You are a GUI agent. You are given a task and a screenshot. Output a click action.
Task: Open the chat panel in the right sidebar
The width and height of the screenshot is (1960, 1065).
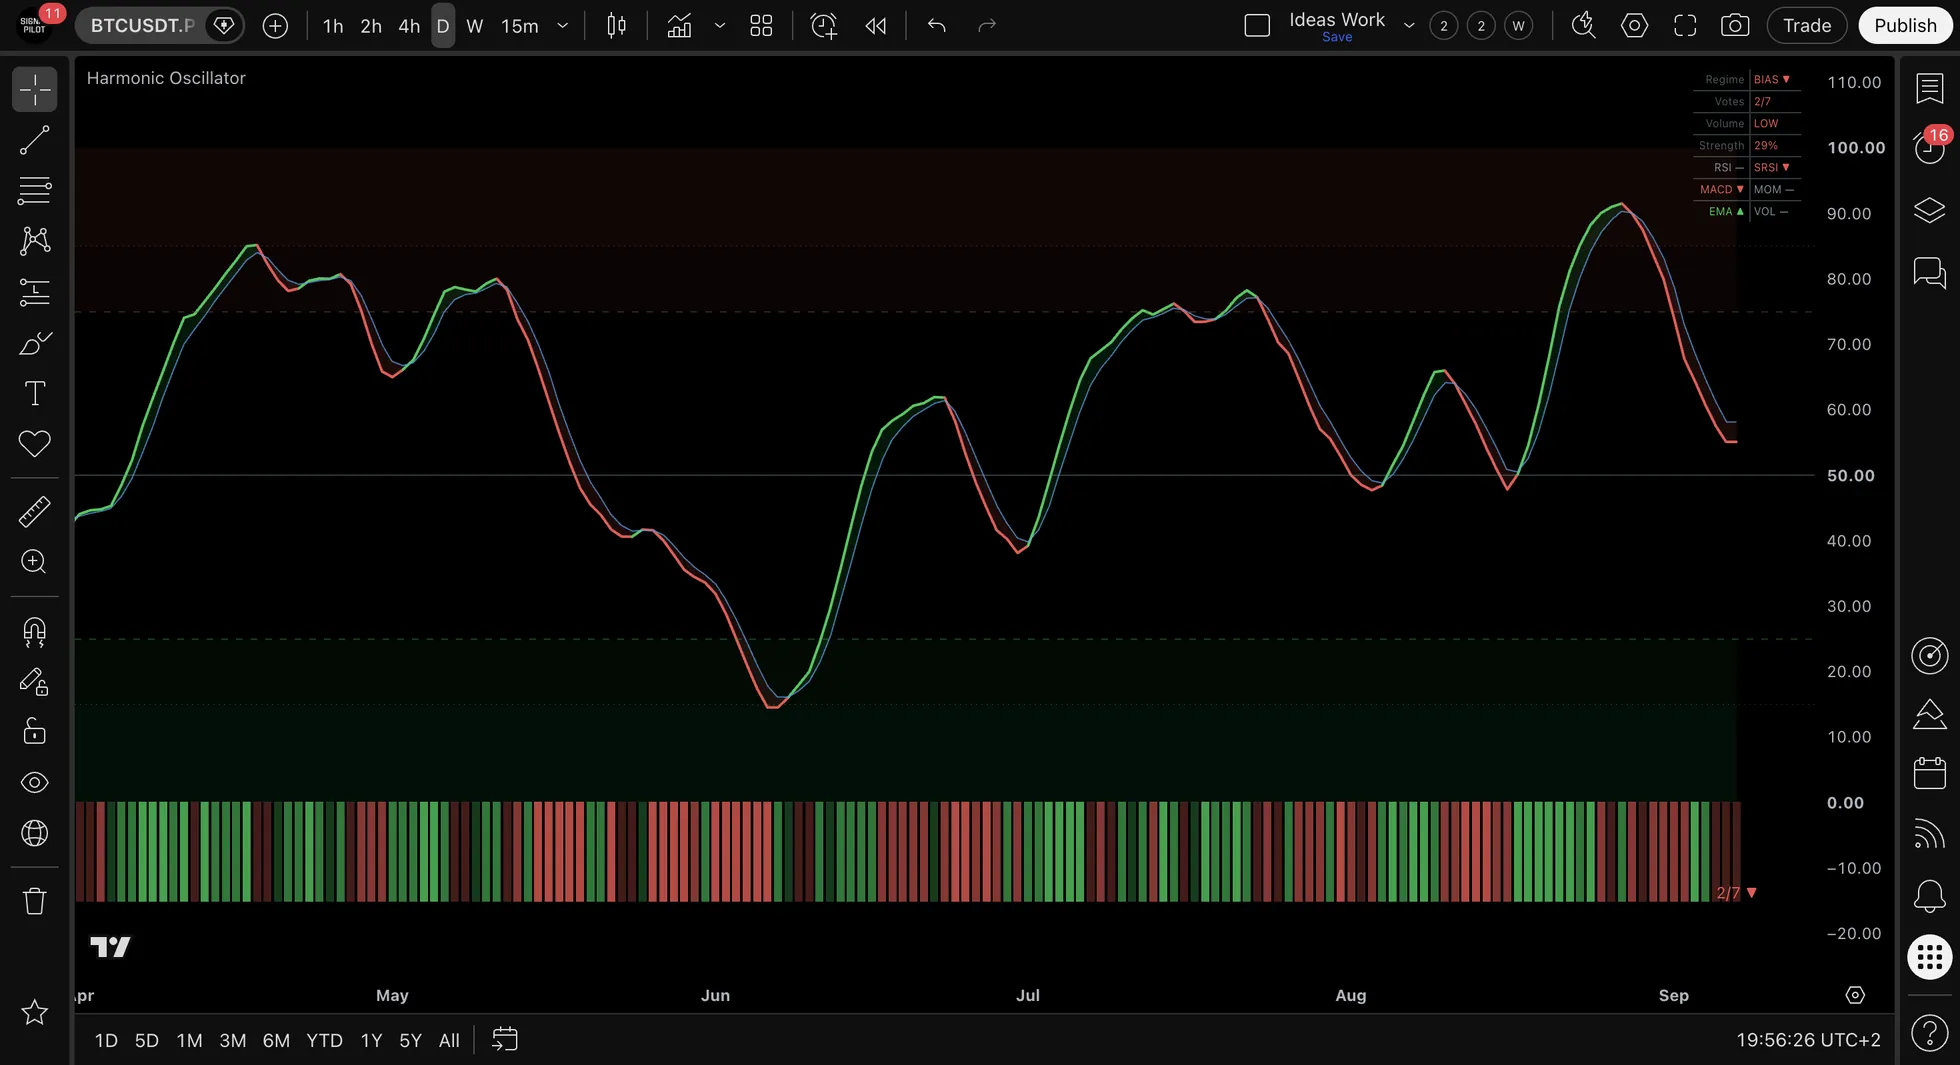(1930, 272)
